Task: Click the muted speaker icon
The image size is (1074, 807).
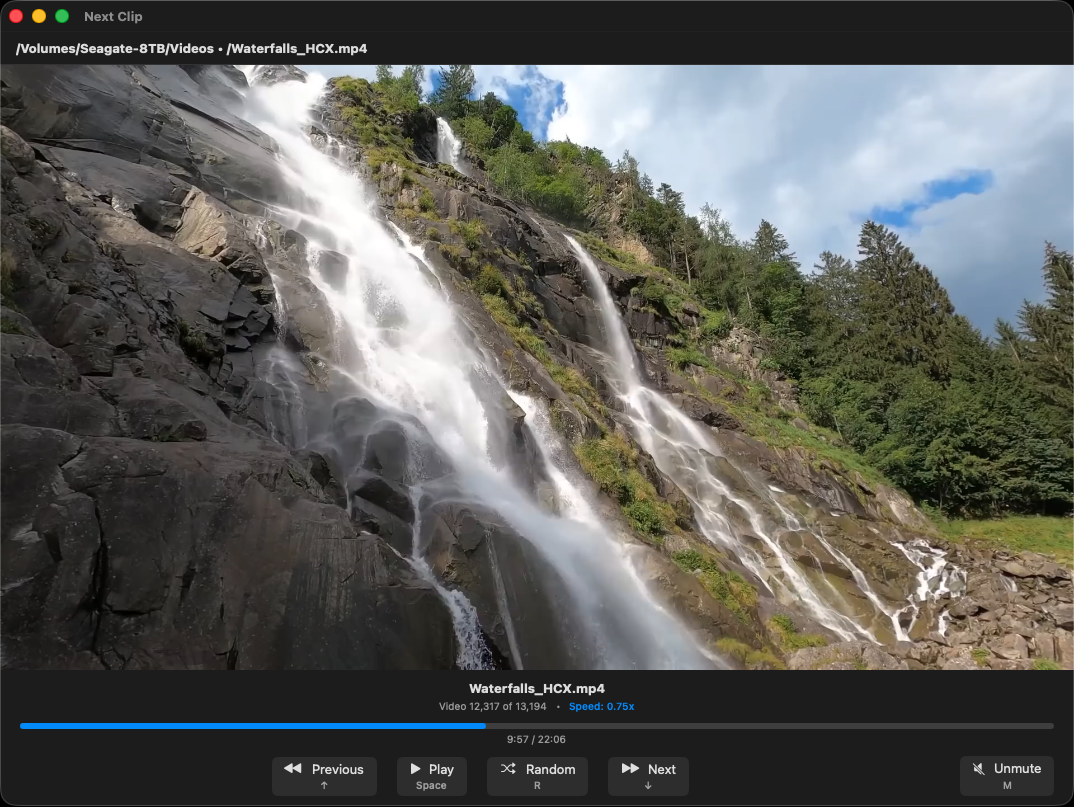Action: click(x=976, y=769)
